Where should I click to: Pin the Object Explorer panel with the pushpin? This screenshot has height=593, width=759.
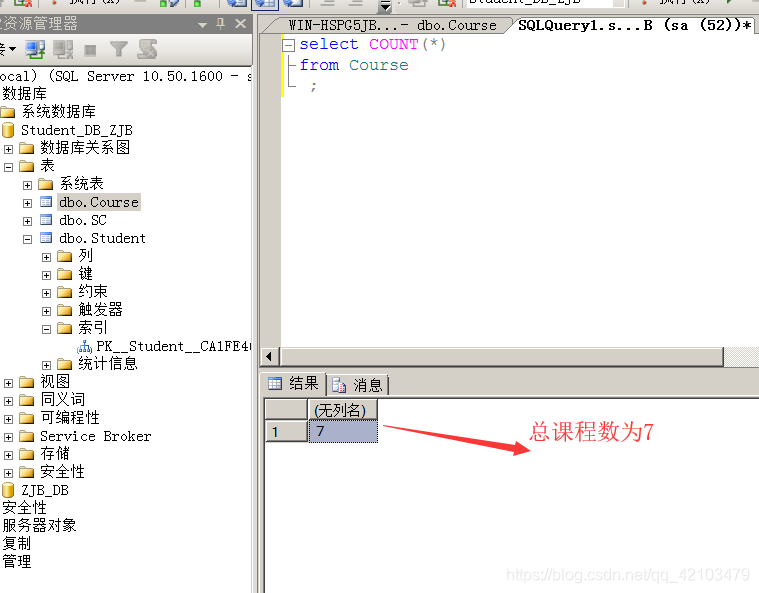click(221, 23)
